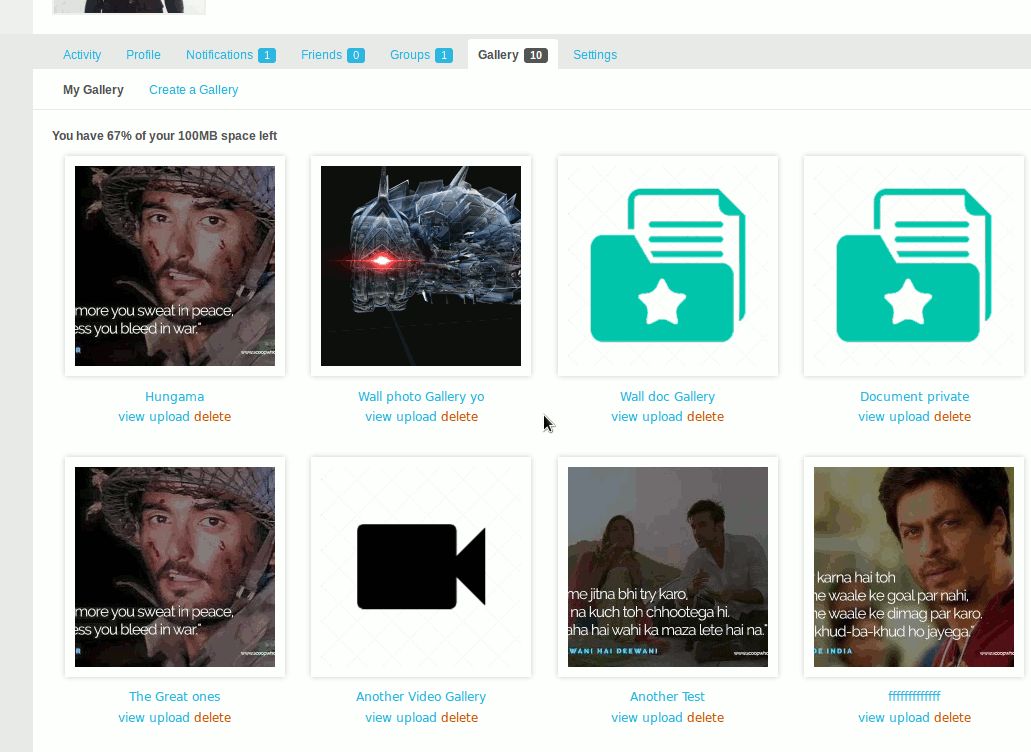This screenshot has height=752, width=1031.
Task: Delete the Hungama gallery
Action: pyautogui.click(x=212, y=416)
